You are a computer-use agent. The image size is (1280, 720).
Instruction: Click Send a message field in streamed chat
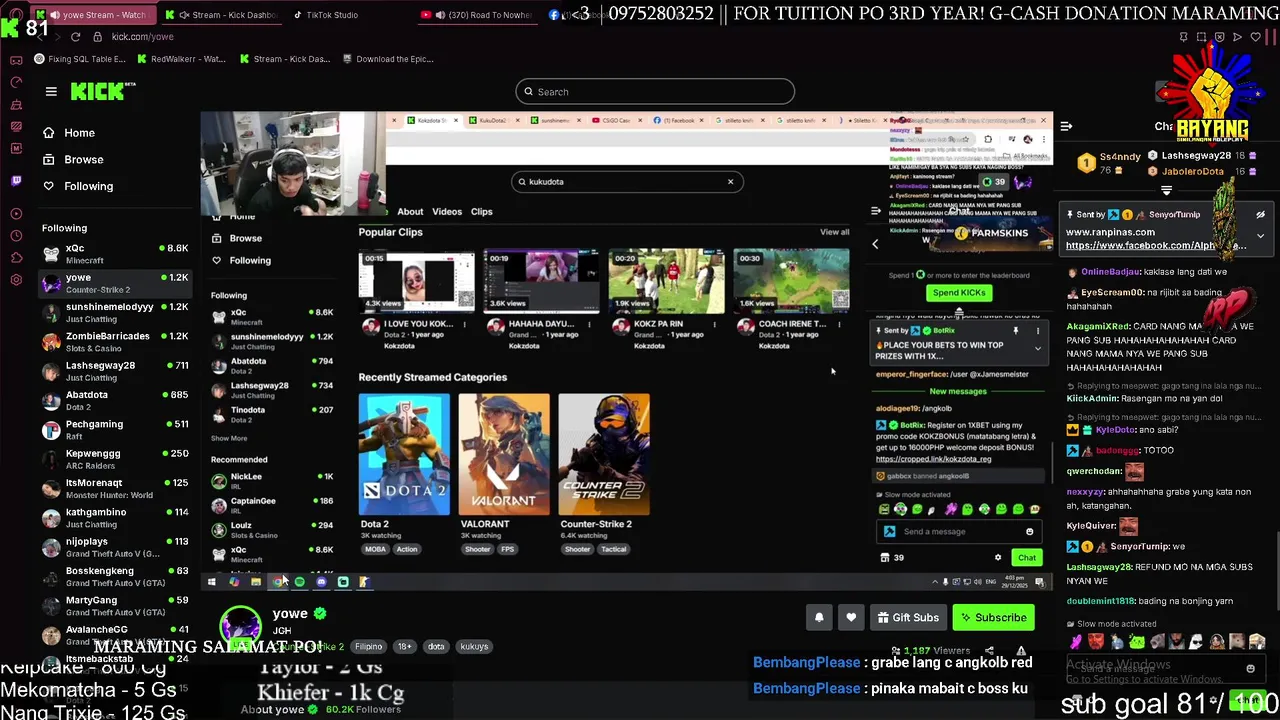(x=960, y=532)
